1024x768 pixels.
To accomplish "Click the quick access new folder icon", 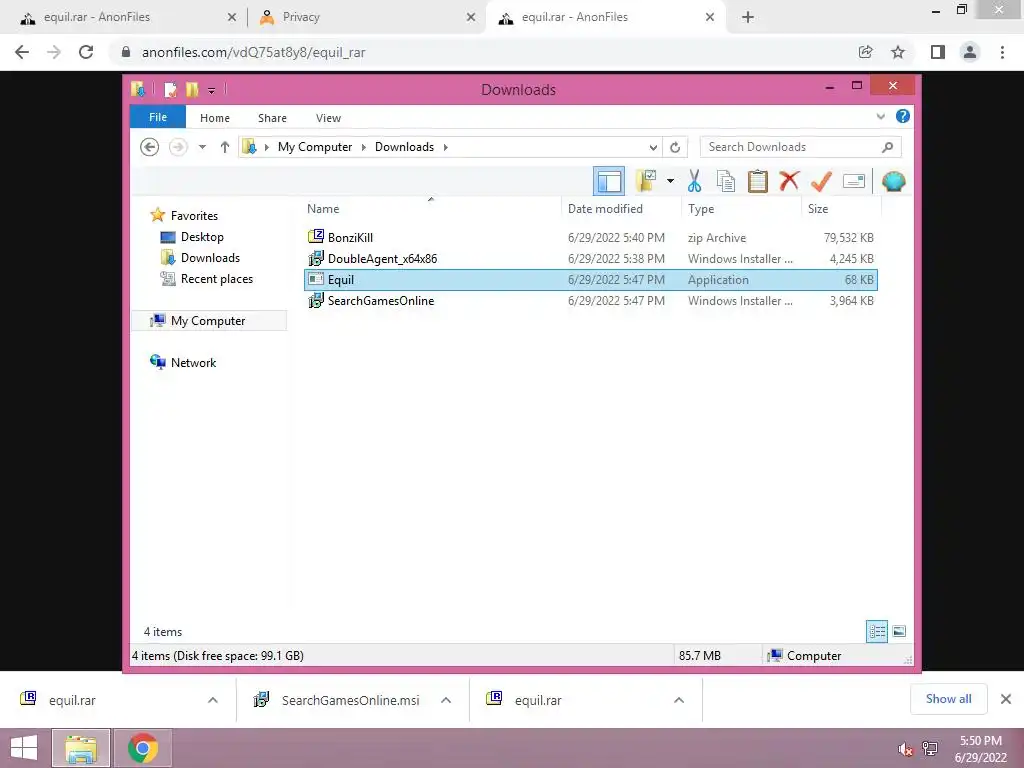I will point(192,89).
